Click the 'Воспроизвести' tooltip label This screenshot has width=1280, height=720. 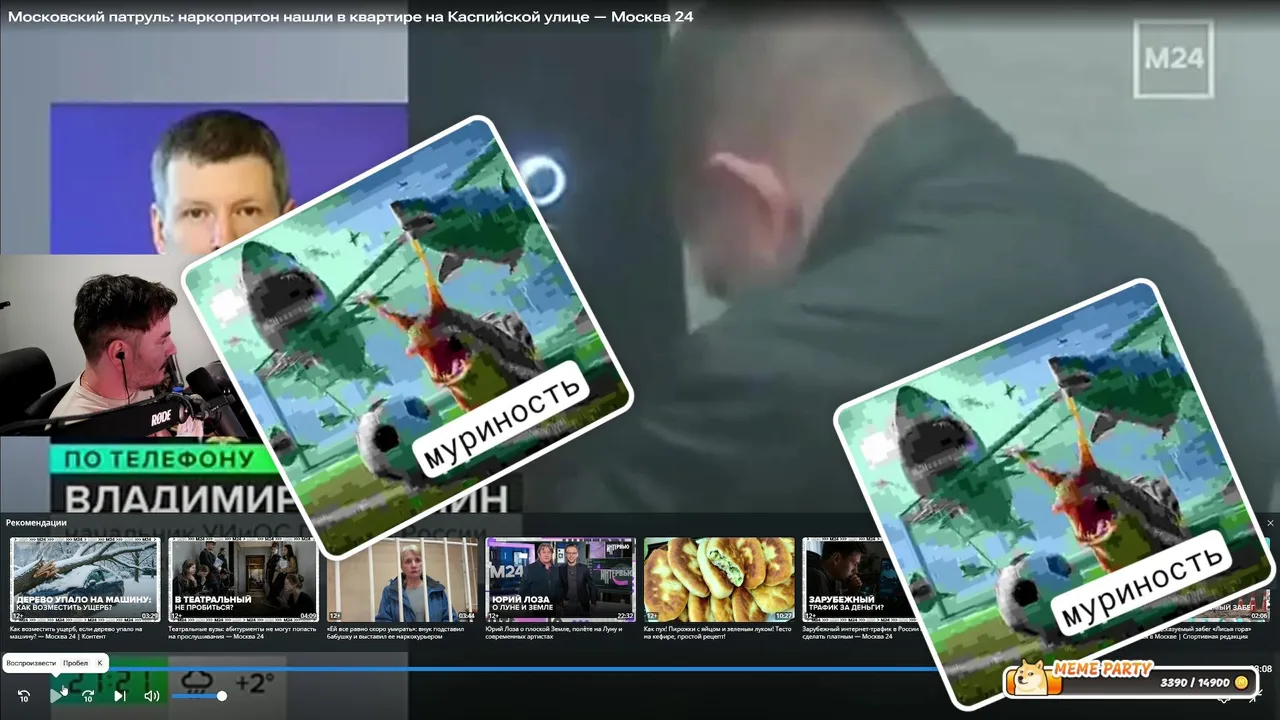tap(31, 663)
